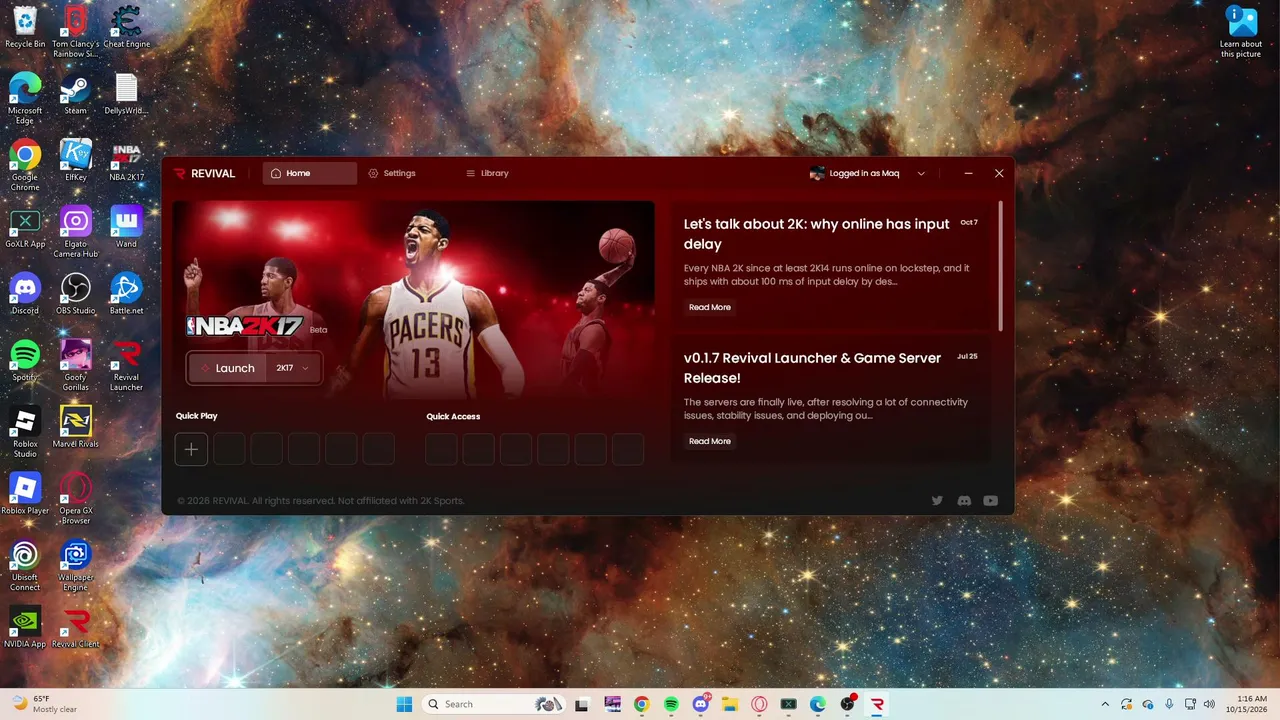The height and width of the screenshot is (720, 1280).
Task: Open Revival's Twitter page icon
Action: [937, 500]
